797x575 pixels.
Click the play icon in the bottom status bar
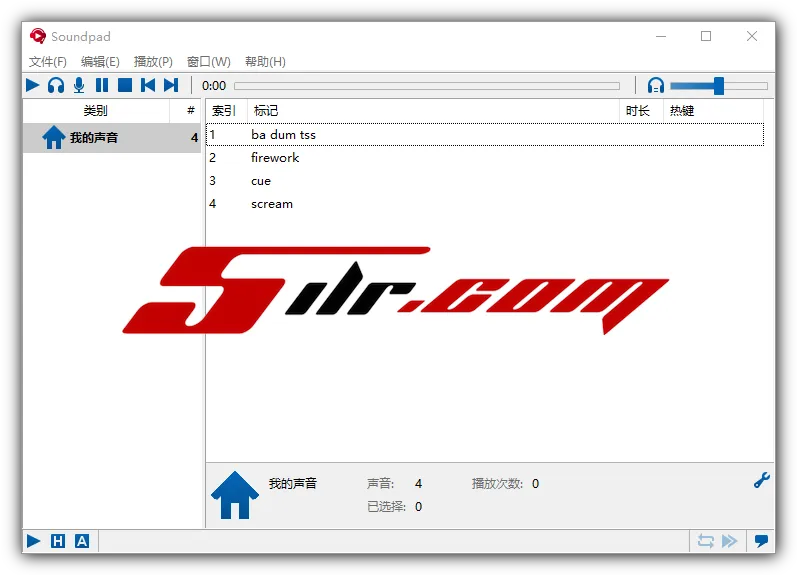(34, 541)
